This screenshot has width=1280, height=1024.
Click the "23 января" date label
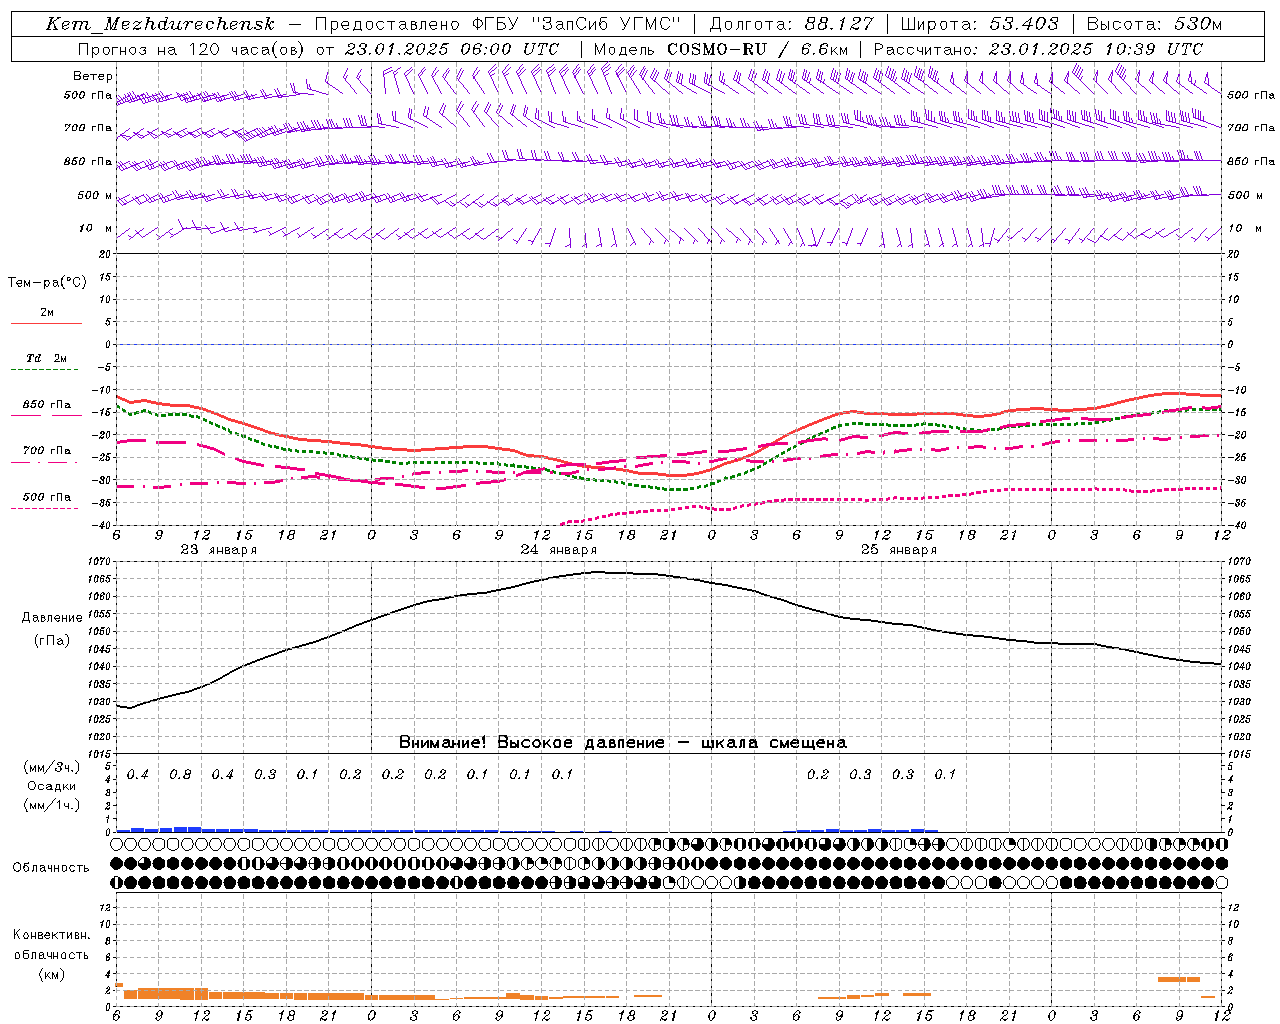pos(219,550)
